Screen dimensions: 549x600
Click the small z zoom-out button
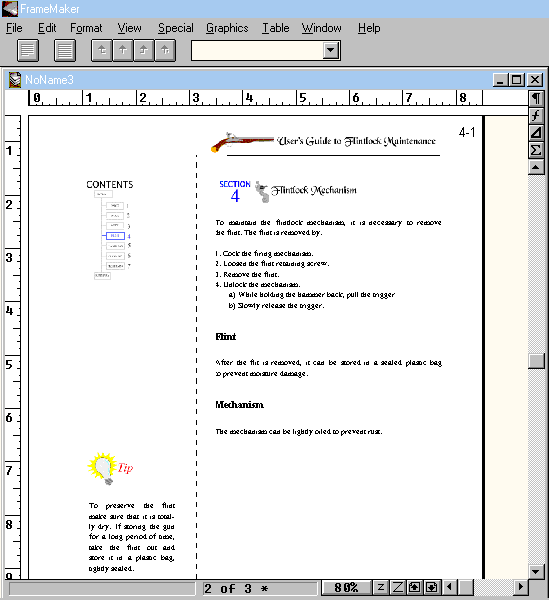pyautogui.click(x=380, y=587)
